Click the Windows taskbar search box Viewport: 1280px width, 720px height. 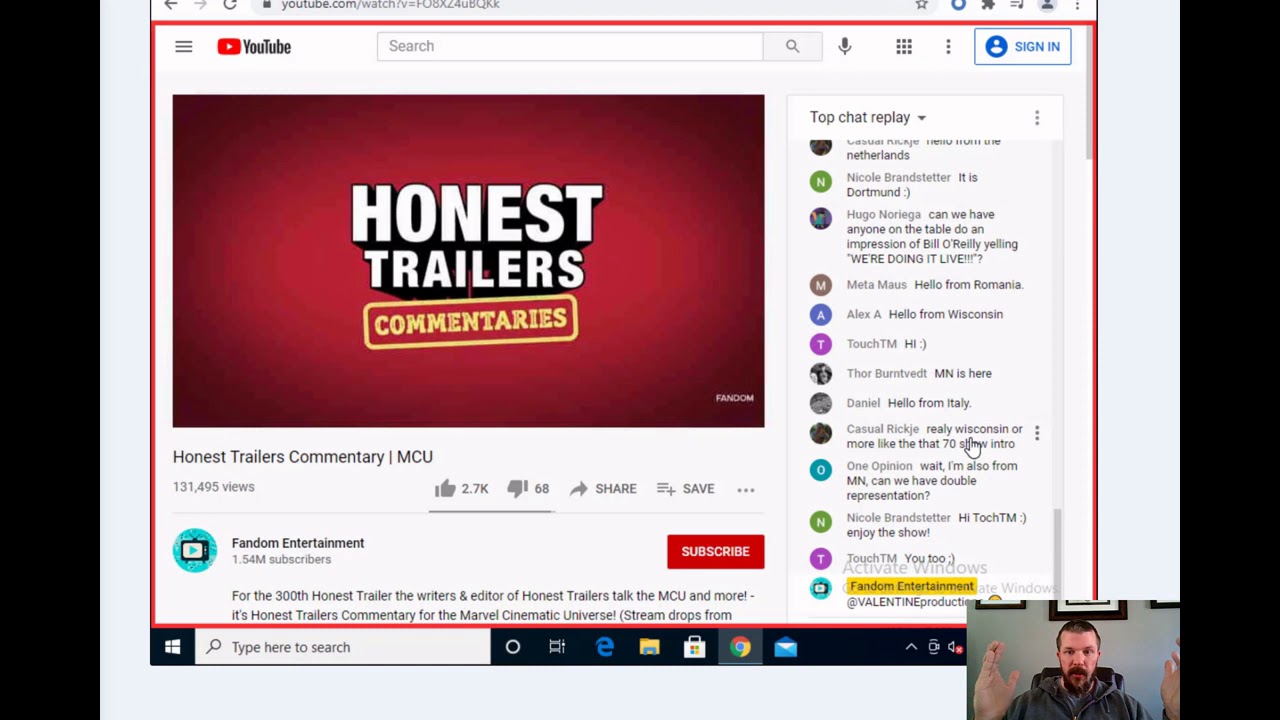342,647
